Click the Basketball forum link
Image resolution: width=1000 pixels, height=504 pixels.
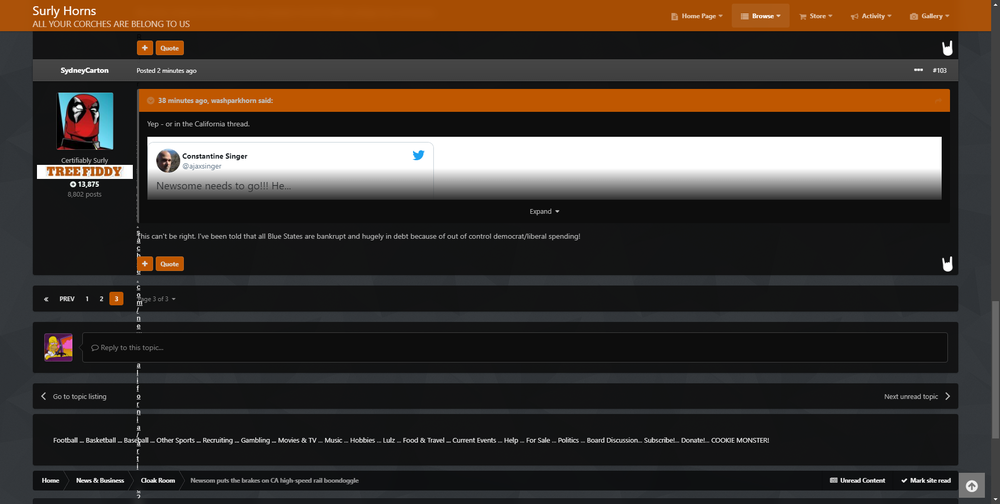[101, 440]
